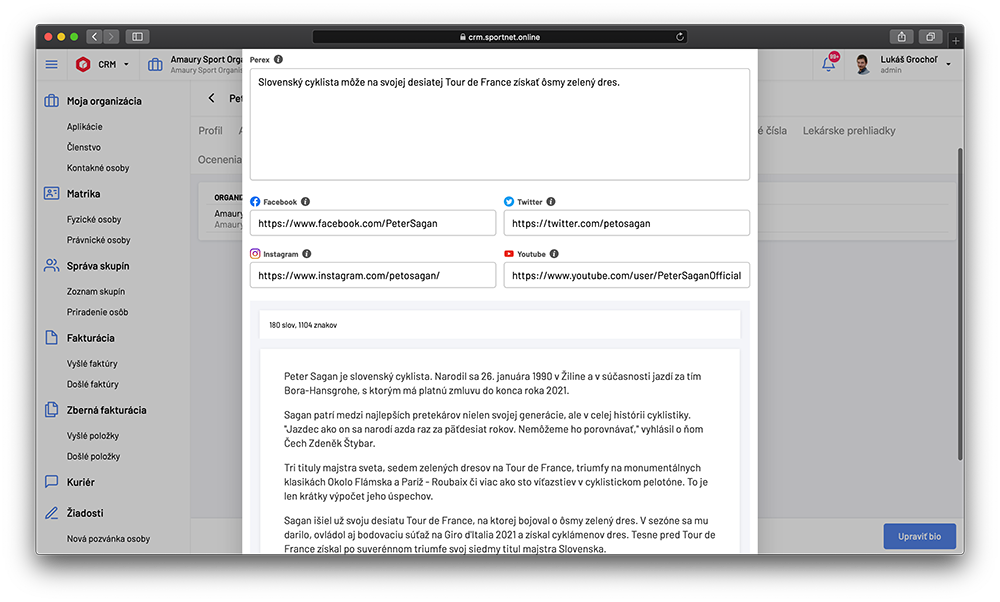Image resolution: width=1000 pixels, height=602 pixels.
Task: Click into the Facebook URL field
Action: (372, 223)
